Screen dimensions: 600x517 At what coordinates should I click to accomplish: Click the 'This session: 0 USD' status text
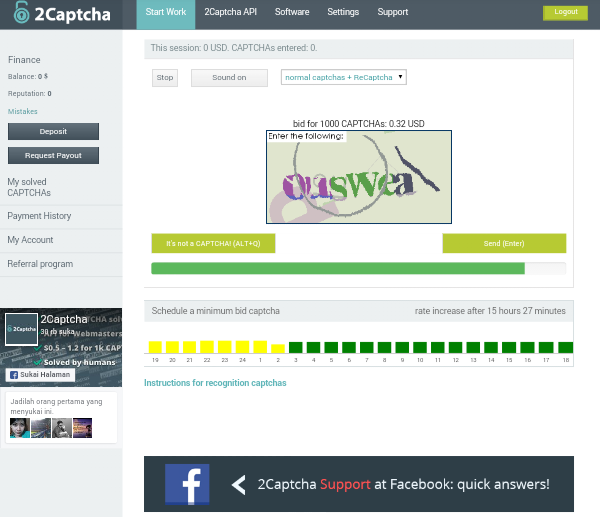[x=234, y=48]
